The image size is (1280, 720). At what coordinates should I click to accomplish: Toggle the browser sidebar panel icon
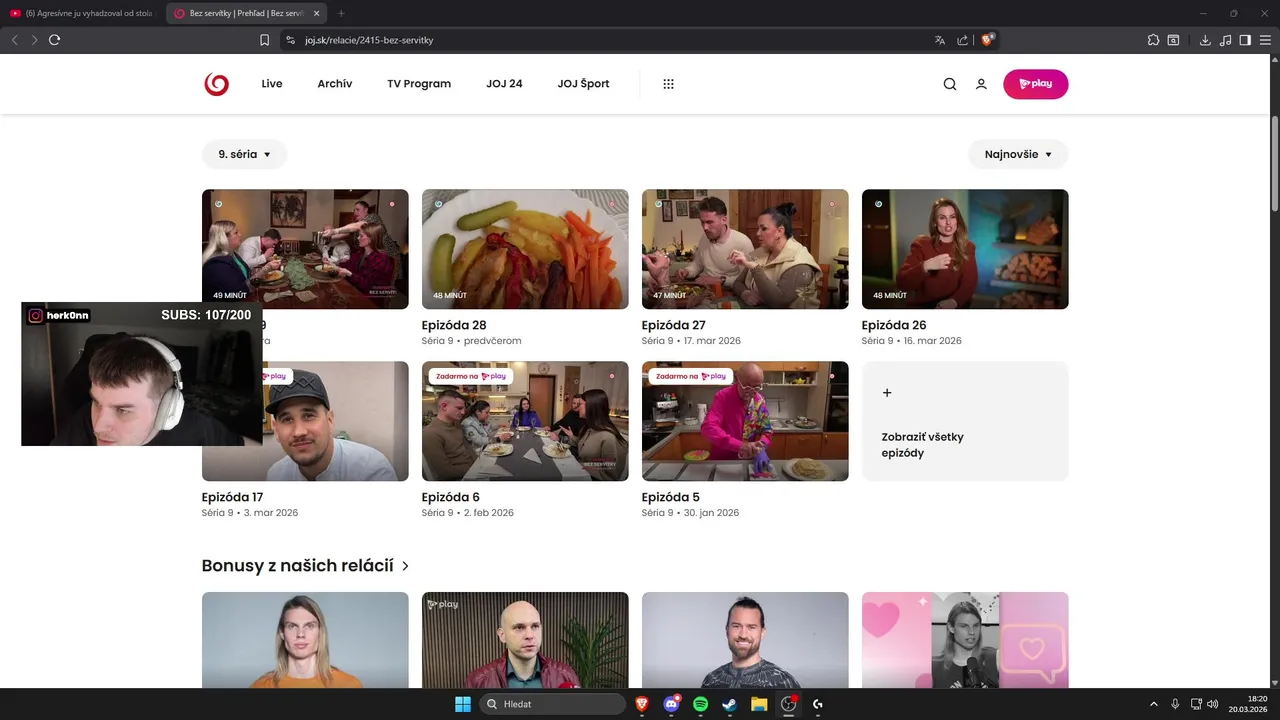(1245, 40)
